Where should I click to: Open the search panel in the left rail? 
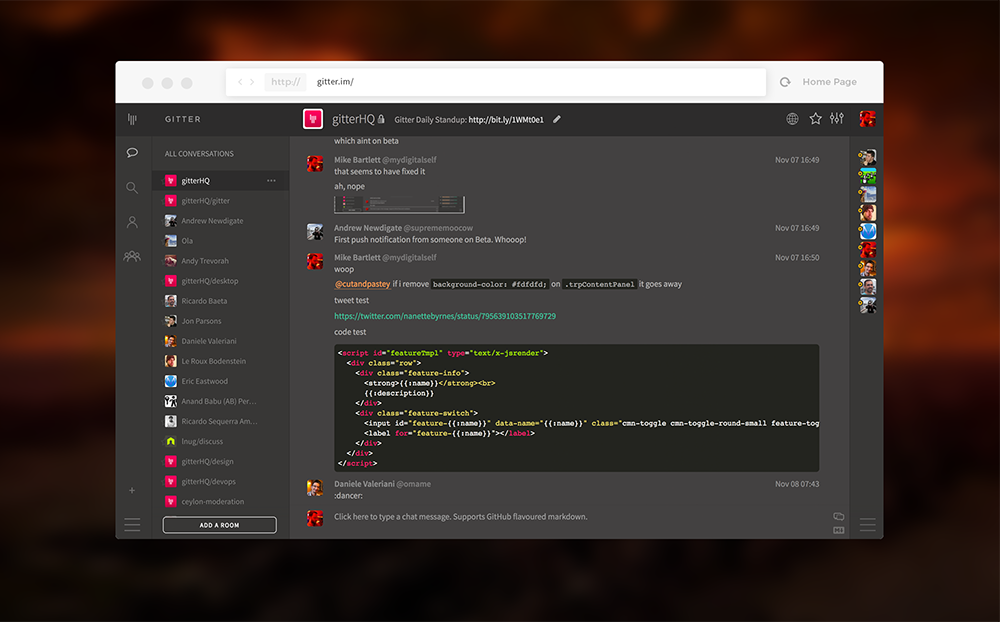131,187
